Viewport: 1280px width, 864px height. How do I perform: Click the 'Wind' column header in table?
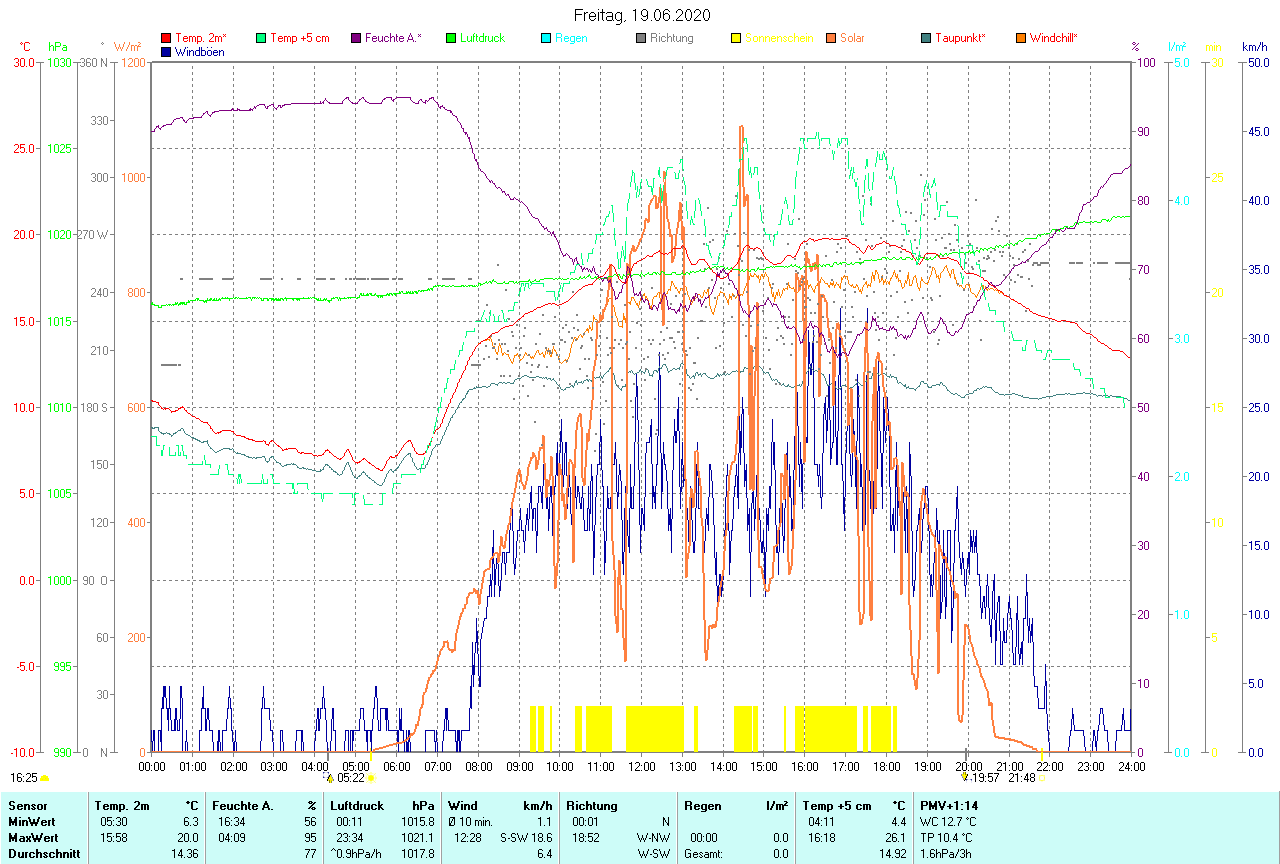click(463, 805)
